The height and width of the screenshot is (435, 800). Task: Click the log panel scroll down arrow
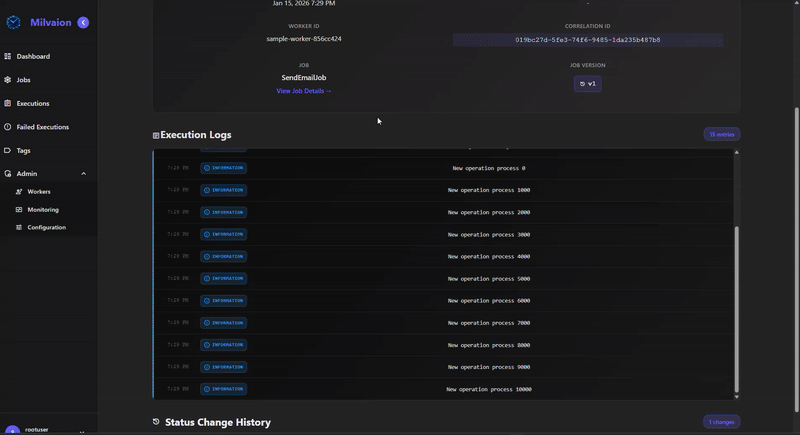(x=736, y=396)
